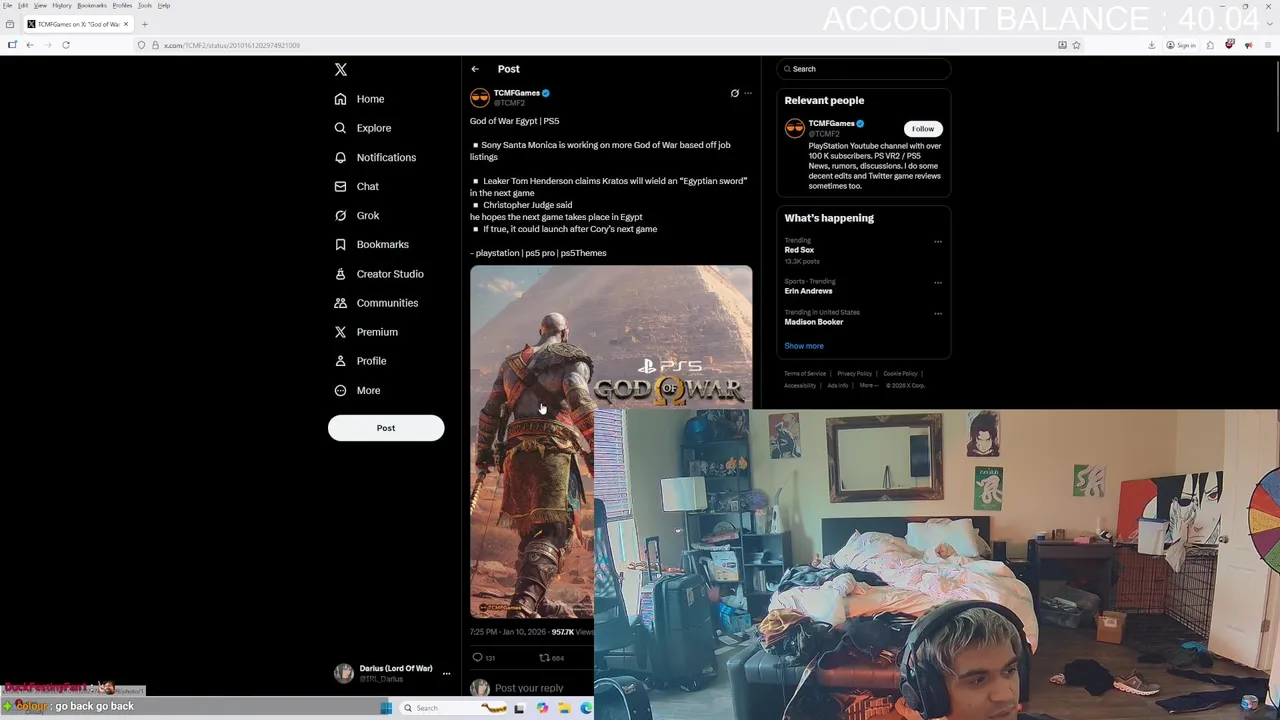
Task: Click the reply comment icon
Action: click(x=478, y=658)
